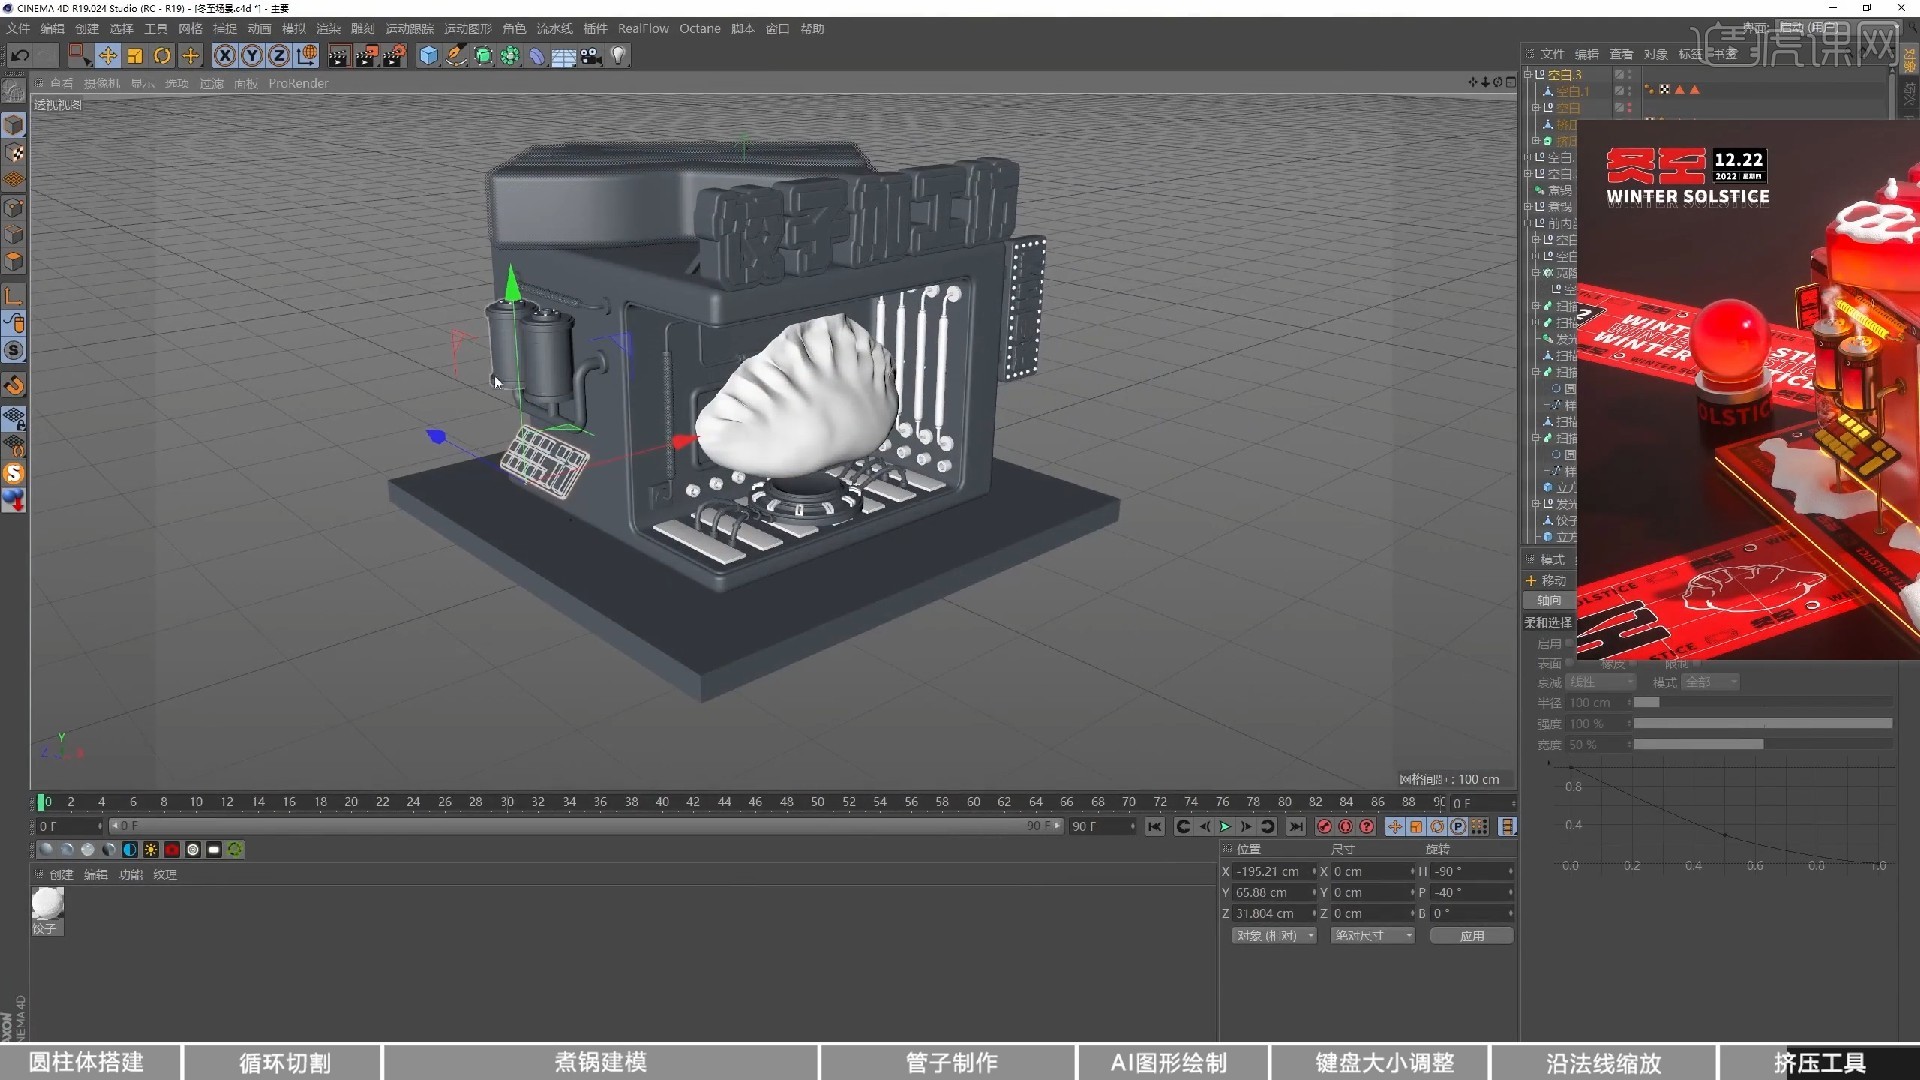The width and height of the screenshot is (1920, 1080).
Task: Adjust the 半径 radius slider
Action: tap(1762, 703)
